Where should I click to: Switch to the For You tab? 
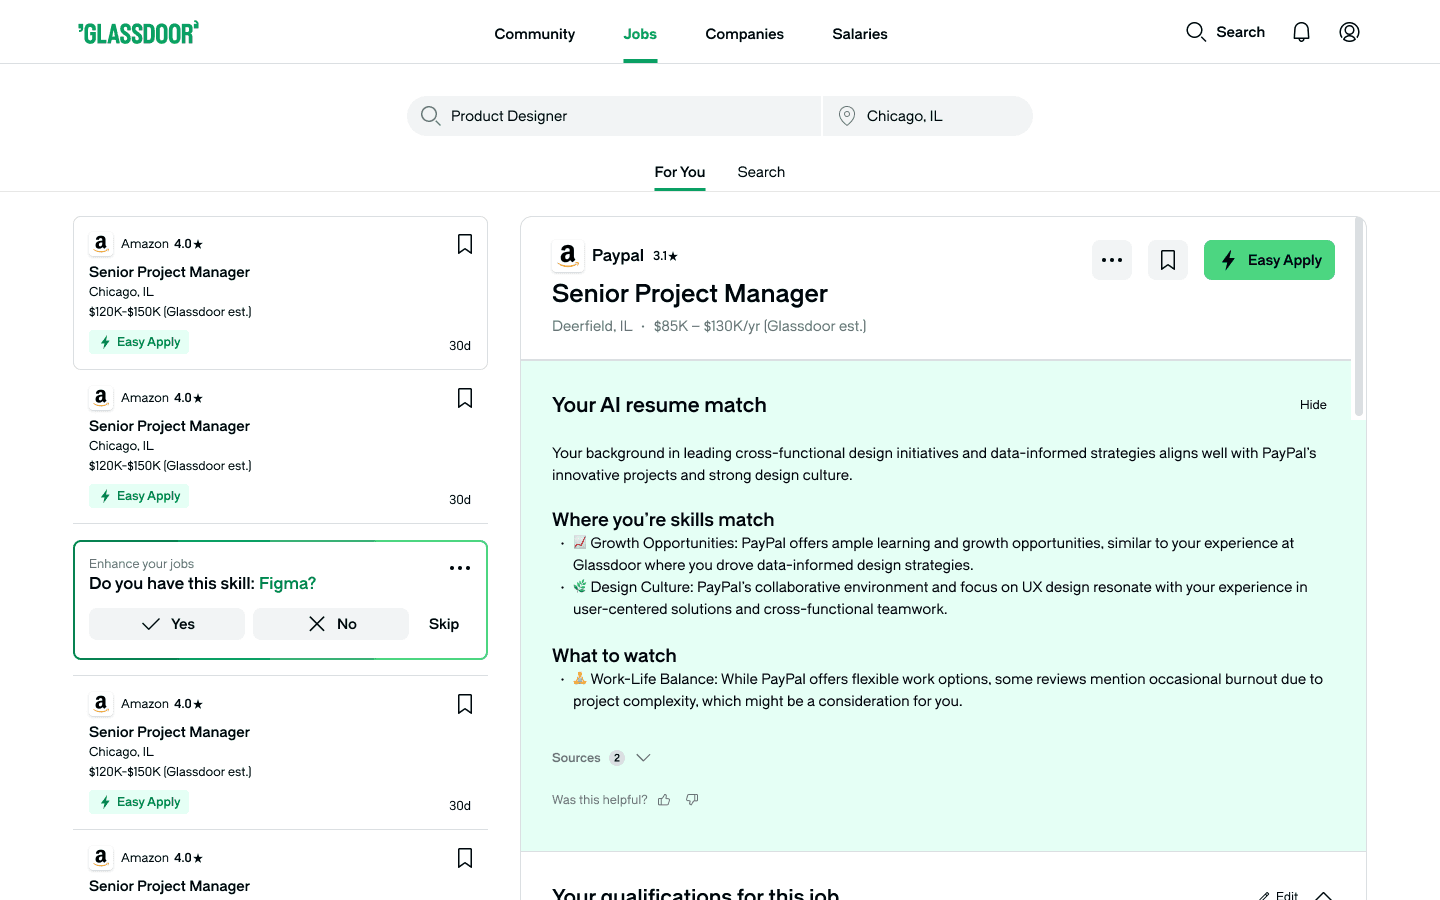click(x=680, y=172)
